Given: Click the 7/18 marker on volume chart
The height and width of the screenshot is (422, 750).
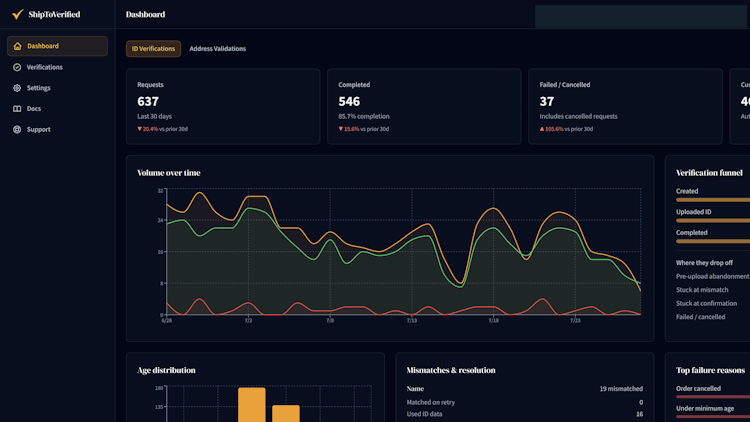Looking at the screenshot, I should (493, 321).
